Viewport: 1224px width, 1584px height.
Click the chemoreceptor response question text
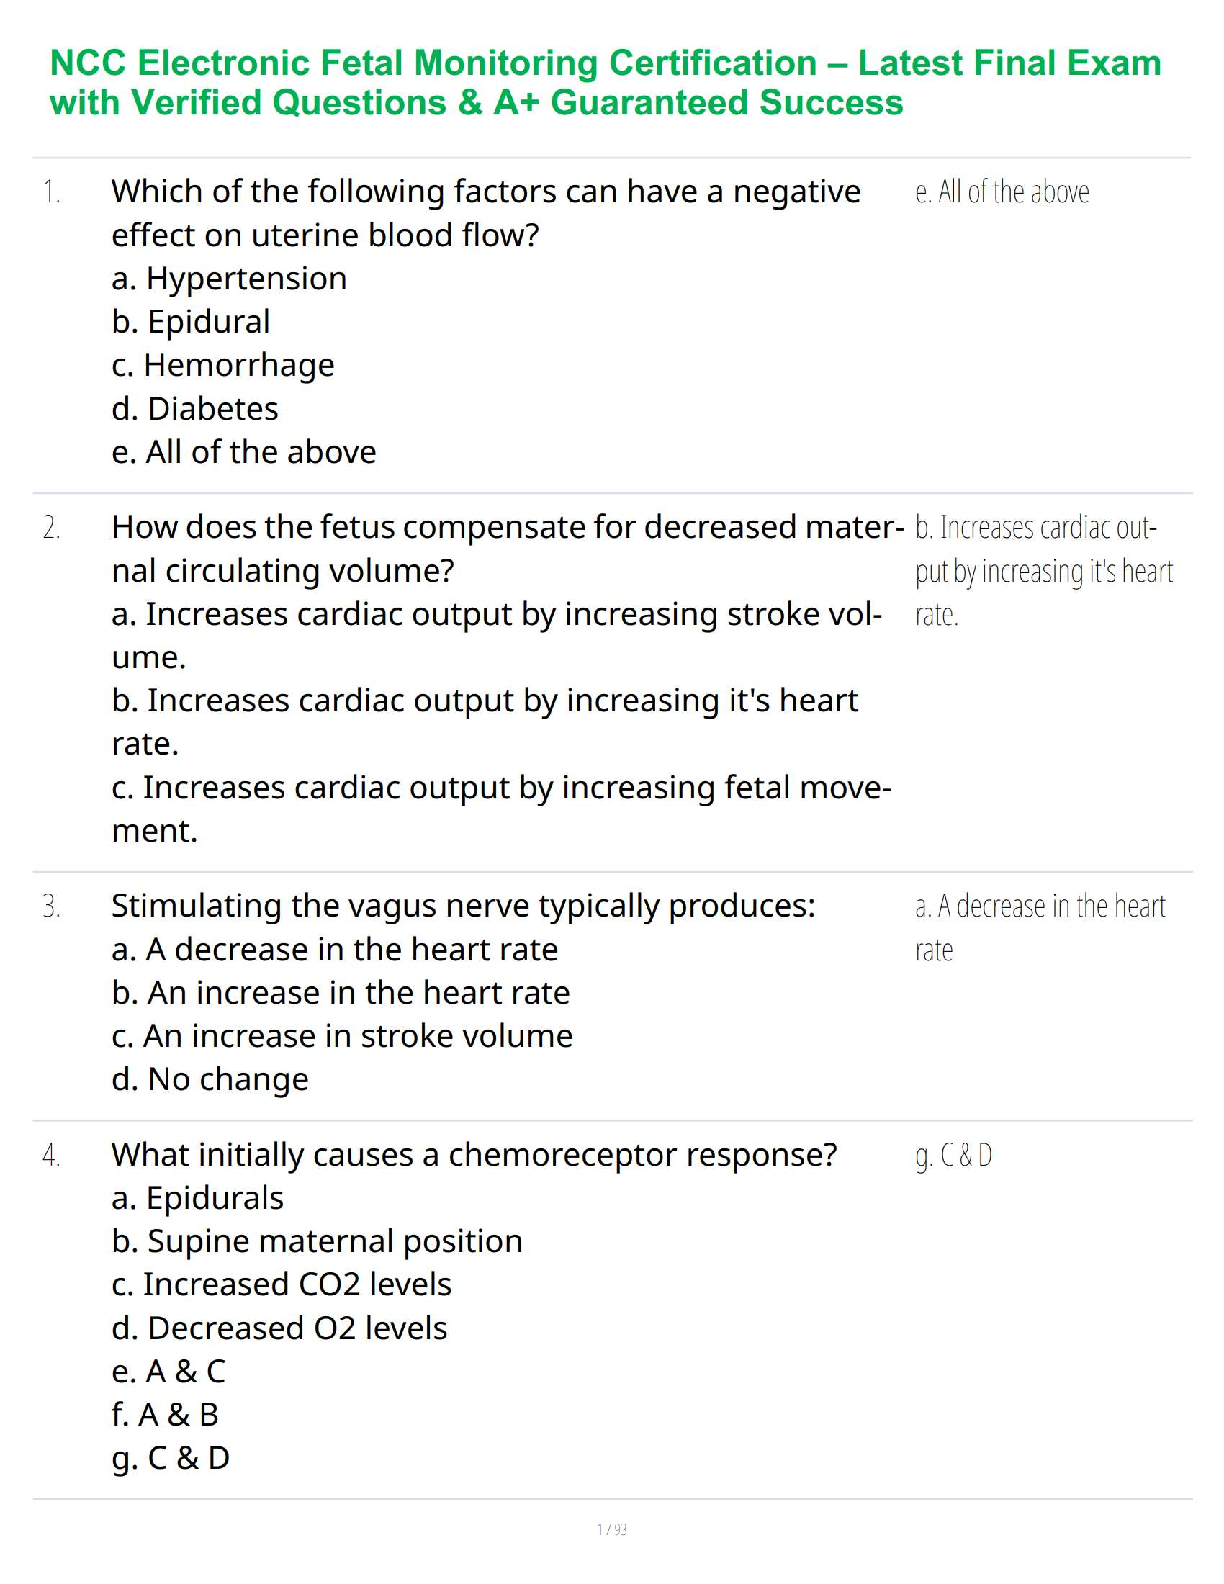point(474,1155)
